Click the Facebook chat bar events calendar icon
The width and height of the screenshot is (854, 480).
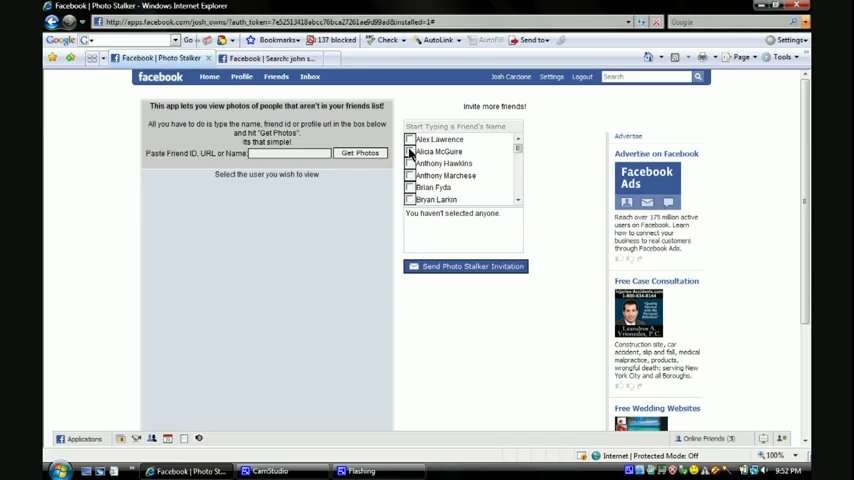coord(168,438)
